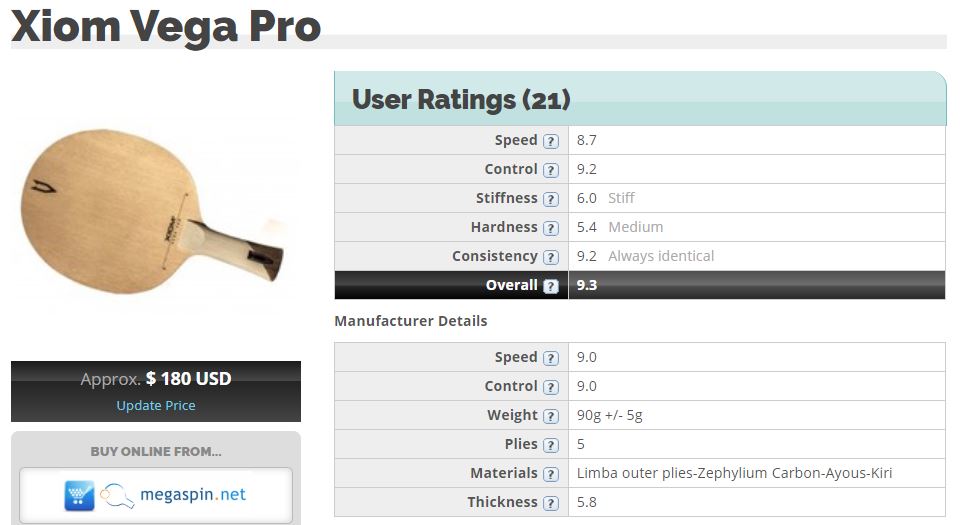The height and width of the screenshot is (525, 960).
Task: Open the Weight help question mark
Action: (x=551, y=416)
